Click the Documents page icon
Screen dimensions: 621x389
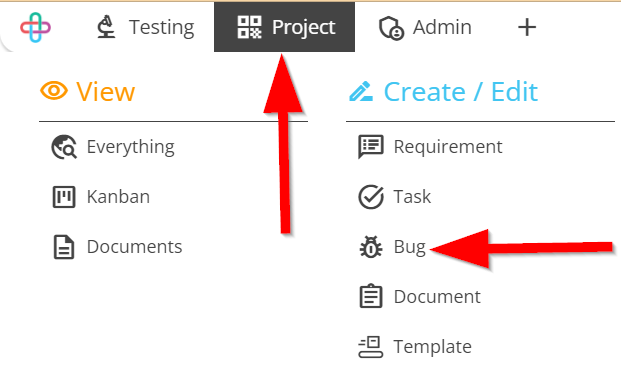pos(64,247)
